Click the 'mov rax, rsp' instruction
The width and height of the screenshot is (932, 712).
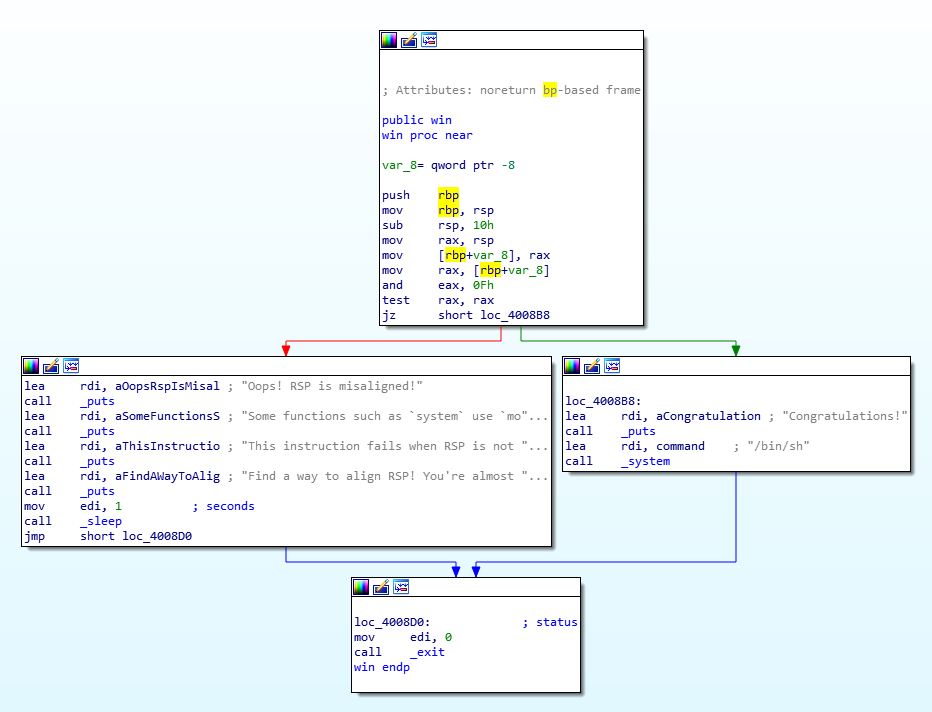437,240
